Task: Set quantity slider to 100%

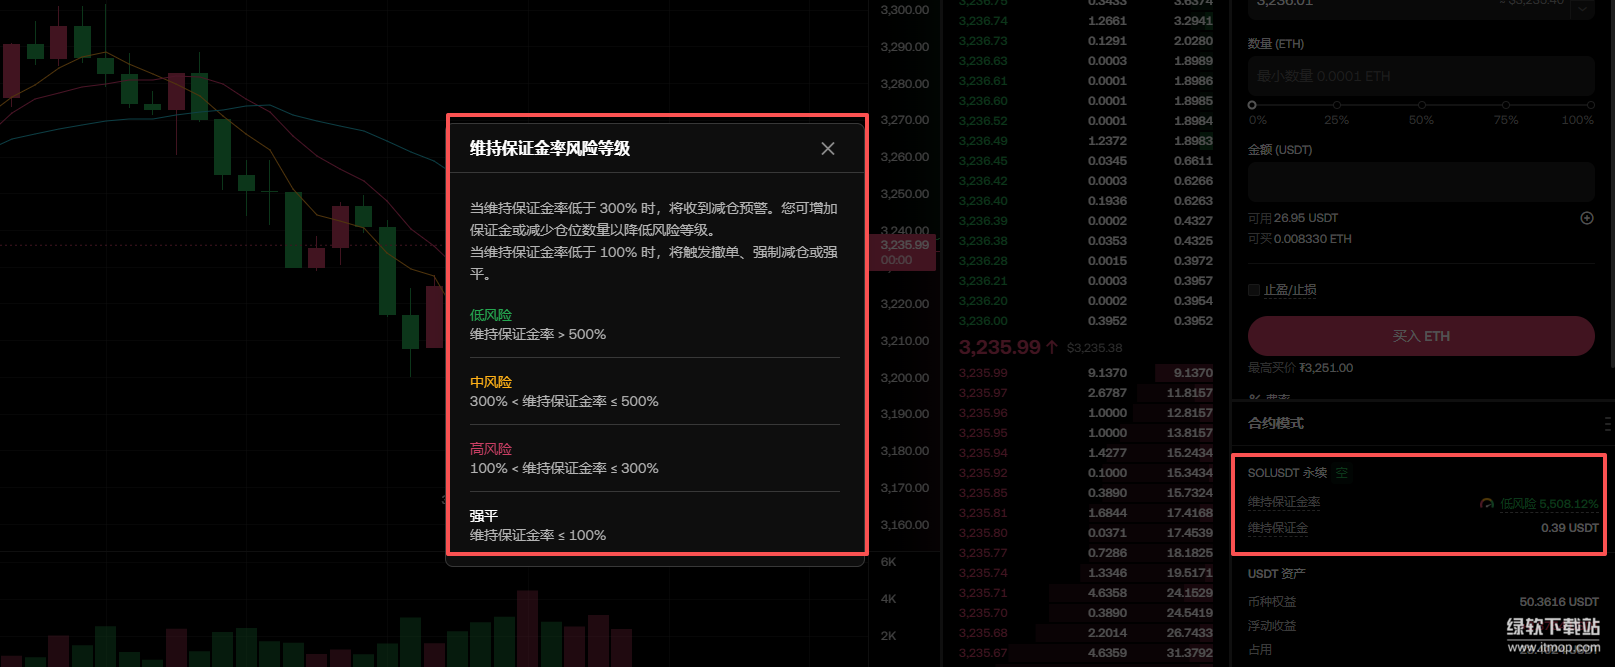Action: point(1590,105)
